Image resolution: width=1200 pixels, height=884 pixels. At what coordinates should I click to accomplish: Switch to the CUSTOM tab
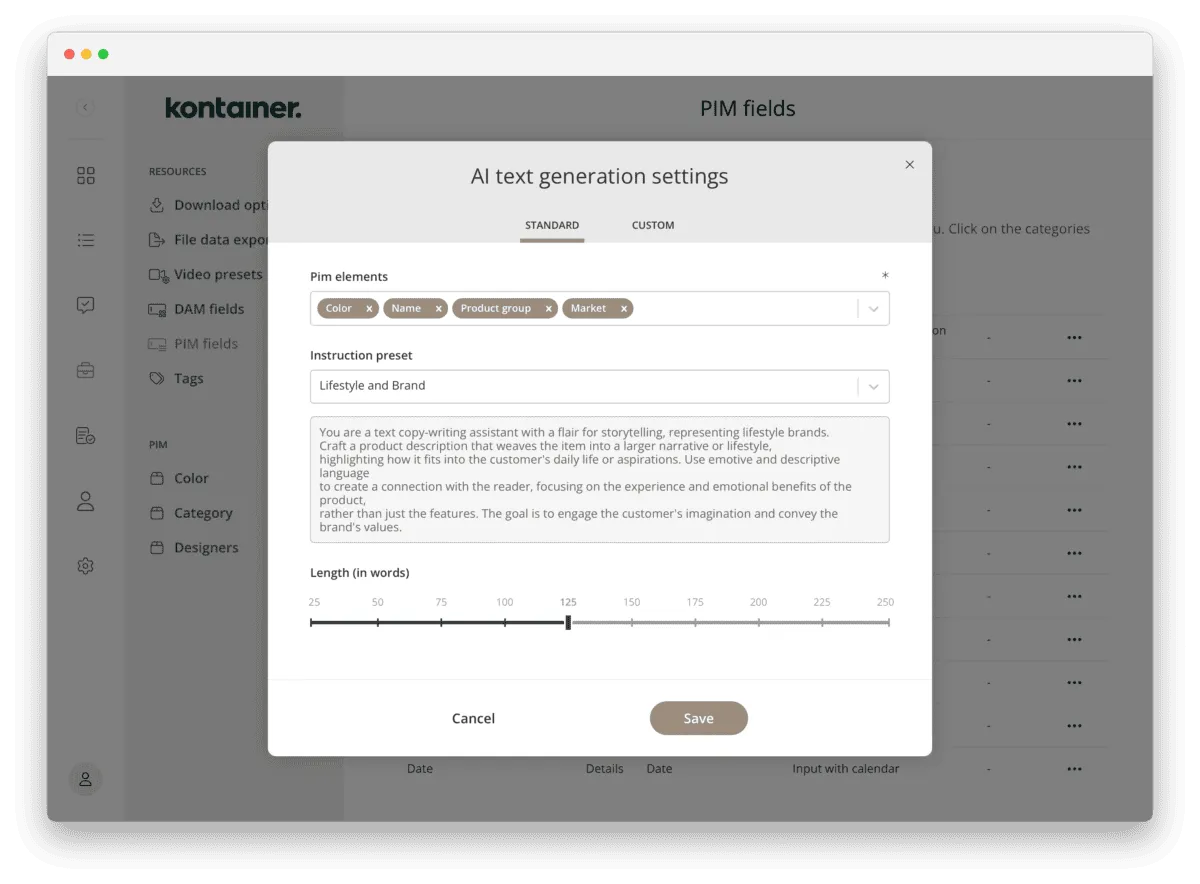pyautogui.click(x=653, y=225)
